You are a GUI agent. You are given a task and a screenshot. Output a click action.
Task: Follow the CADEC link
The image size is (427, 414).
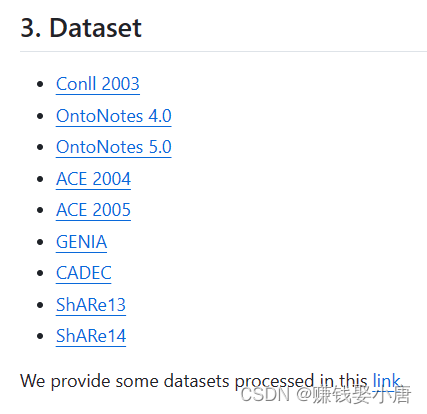(84, 273)
